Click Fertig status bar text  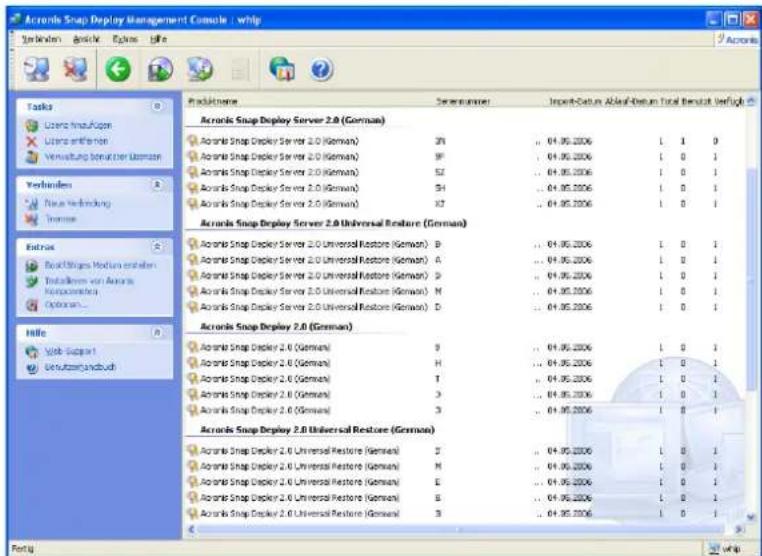coord(22,549)
